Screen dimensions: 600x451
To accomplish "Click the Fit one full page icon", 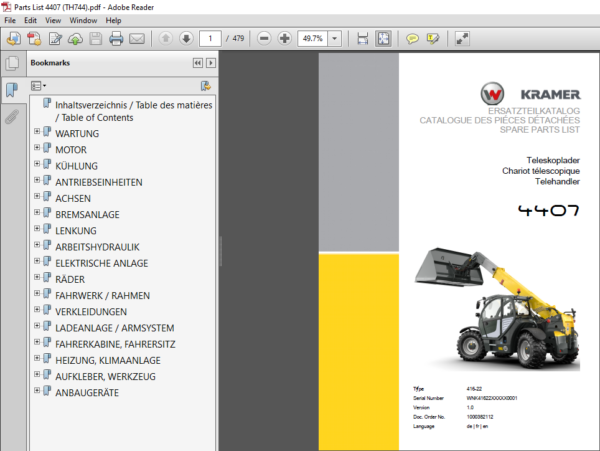I will tap(383, 39).
